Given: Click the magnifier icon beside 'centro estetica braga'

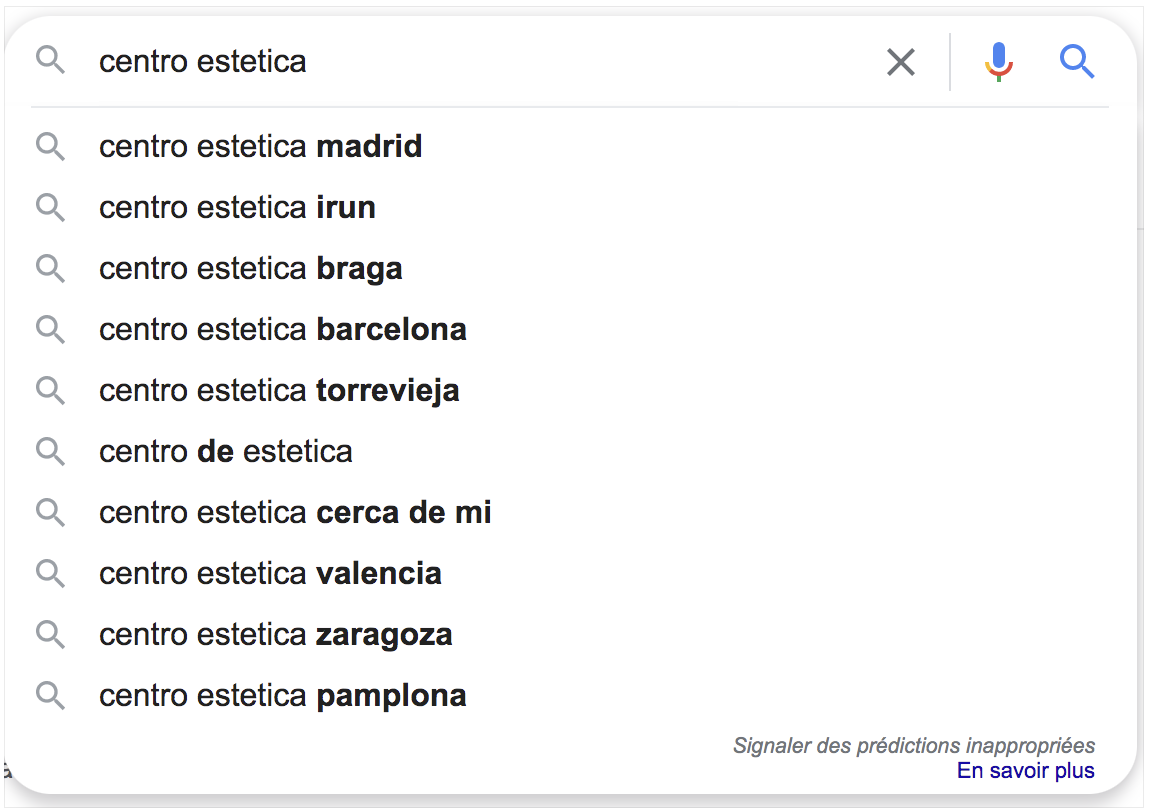Looking at the screenshot, I should click(x=51, y=268).
